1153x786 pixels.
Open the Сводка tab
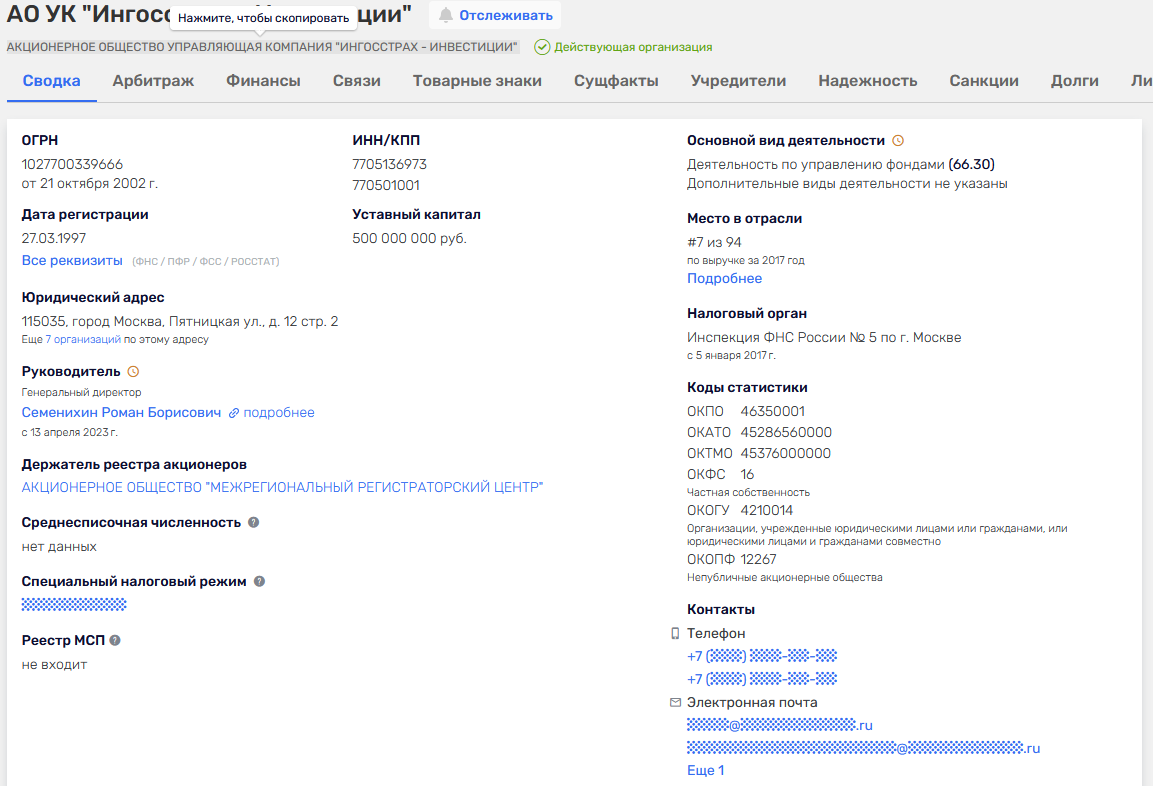tap(51, 81)
